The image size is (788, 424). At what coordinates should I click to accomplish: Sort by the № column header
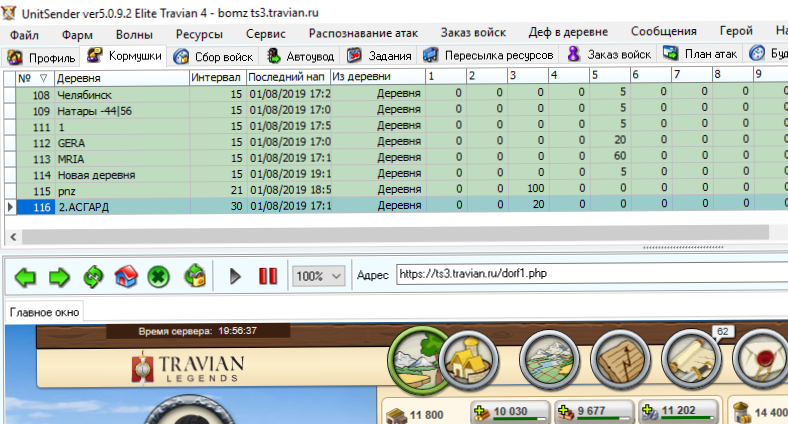[35, 78]
